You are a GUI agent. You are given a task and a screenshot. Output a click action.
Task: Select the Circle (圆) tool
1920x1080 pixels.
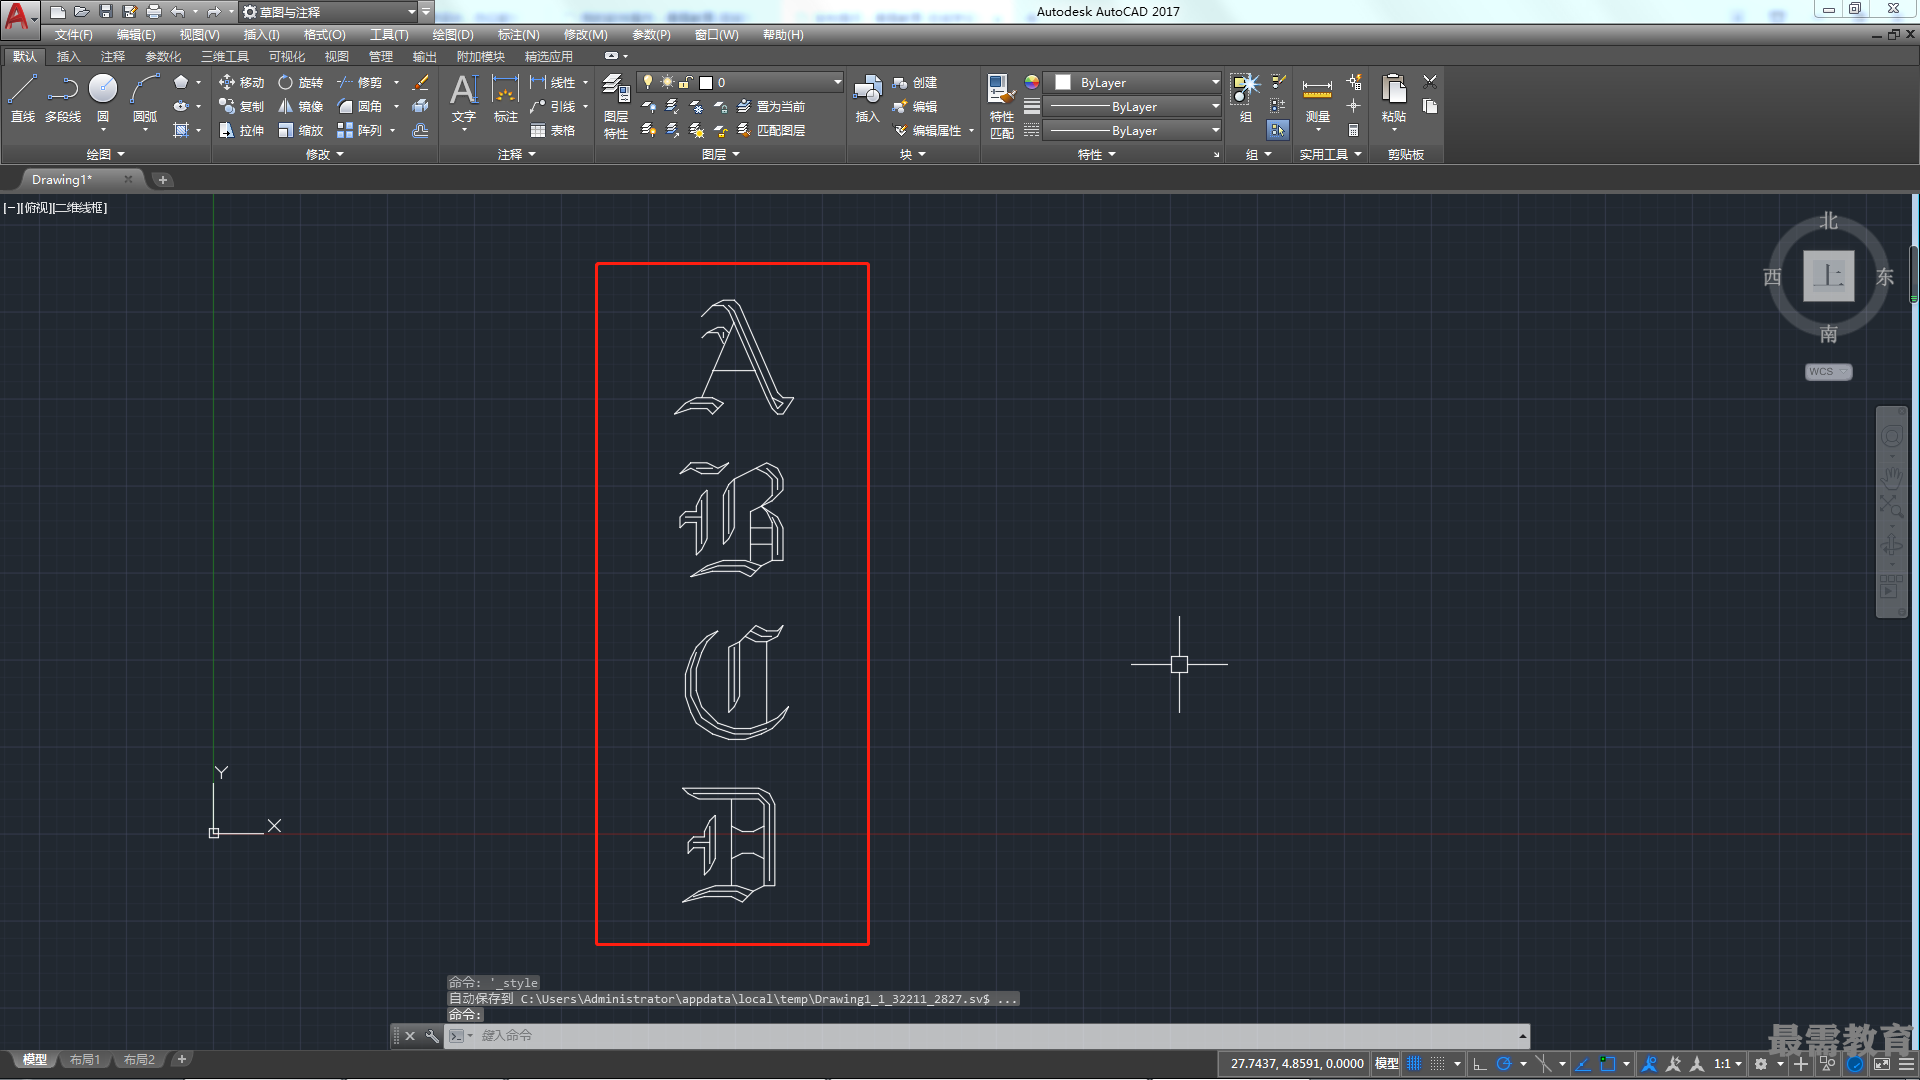[103, 99]
